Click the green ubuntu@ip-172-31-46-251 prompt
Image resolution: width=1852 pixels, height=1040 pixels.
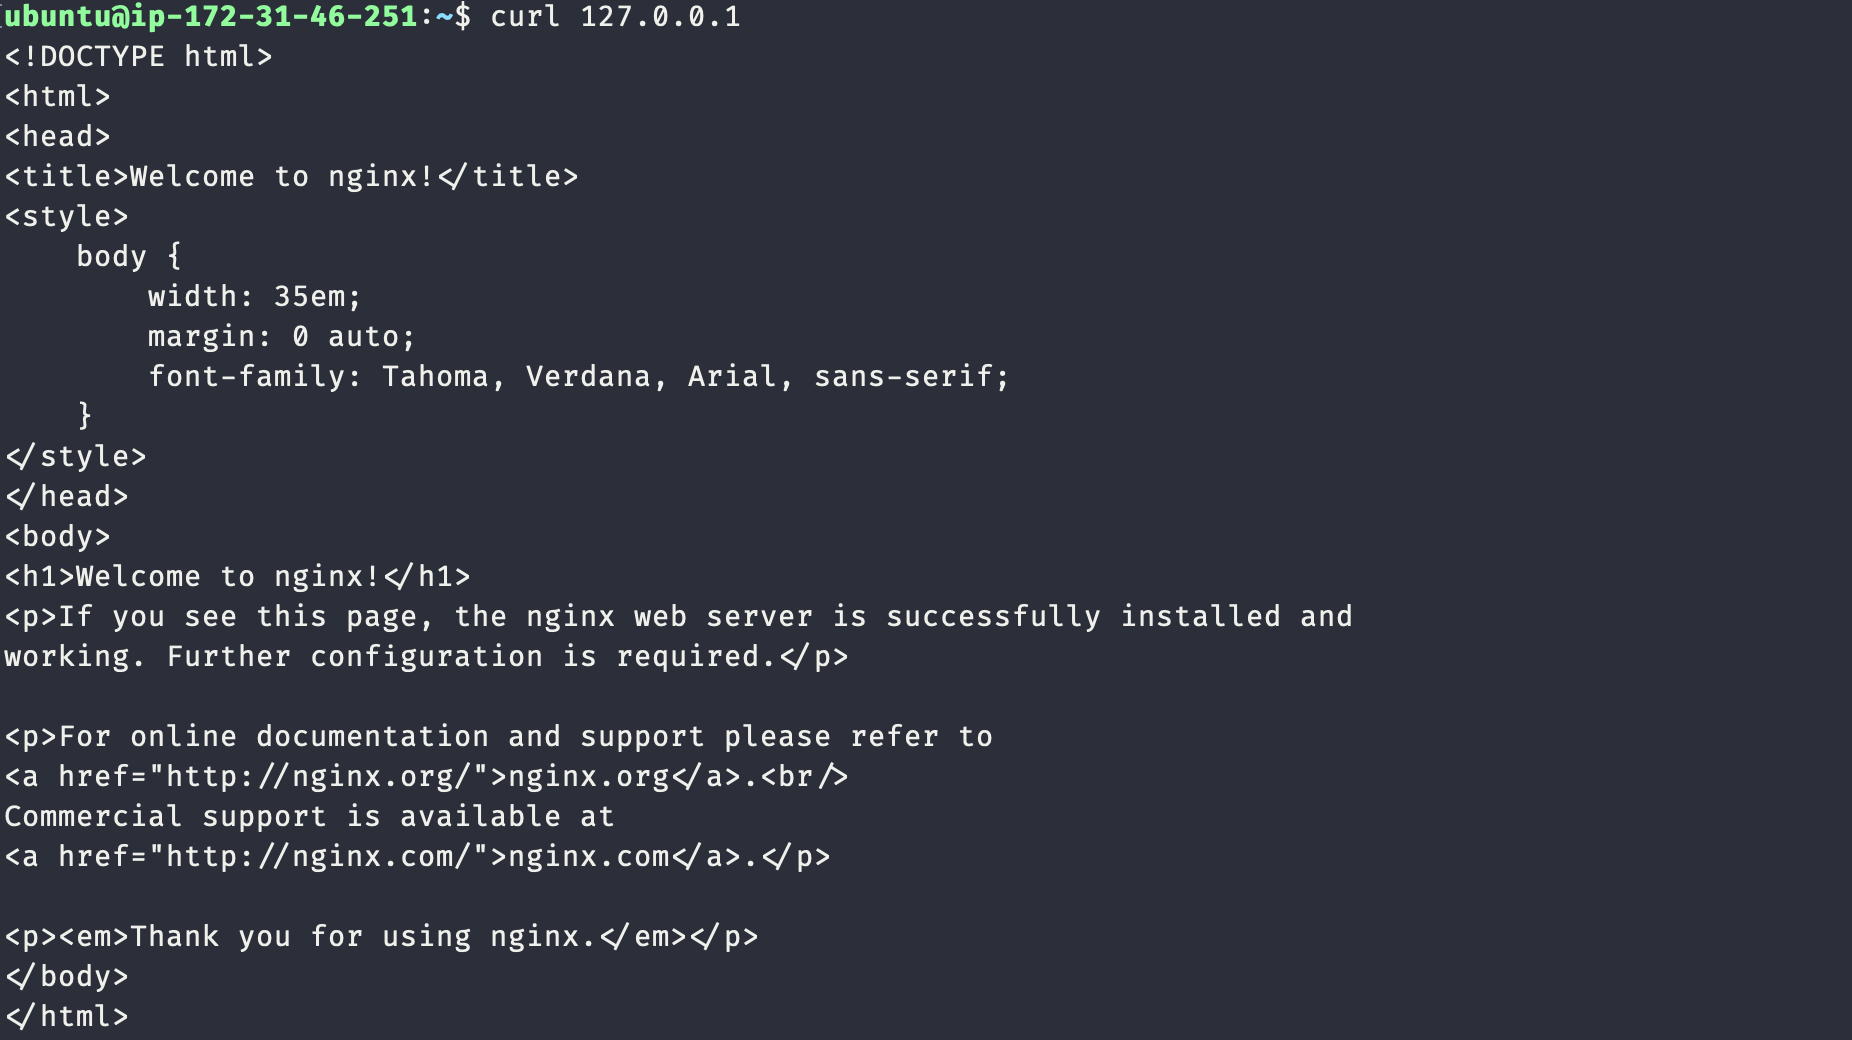coord(211,17)
